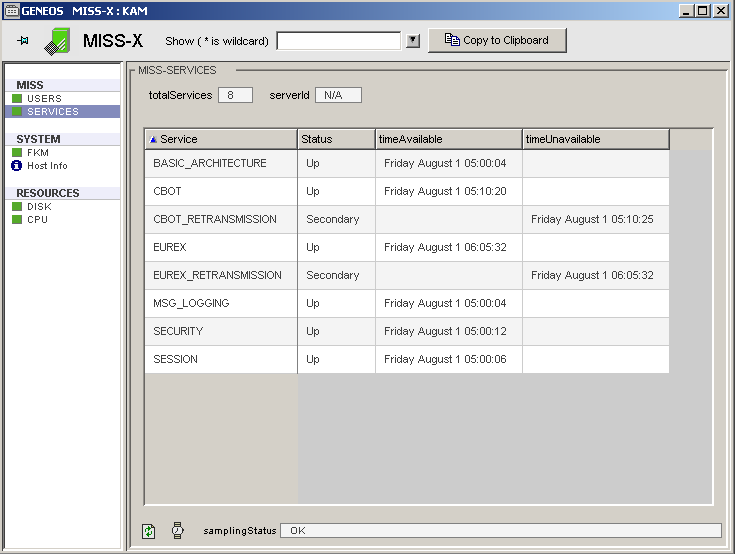Select USERS in the MISS section
This screenshot has width=736, height=554.
tap(44, 99)
